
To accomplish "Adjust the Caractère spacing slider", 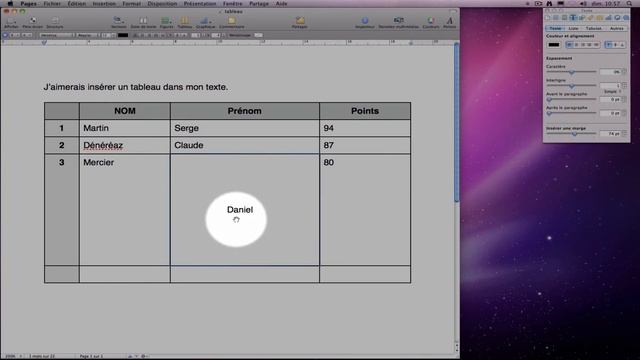I will 571,72.
